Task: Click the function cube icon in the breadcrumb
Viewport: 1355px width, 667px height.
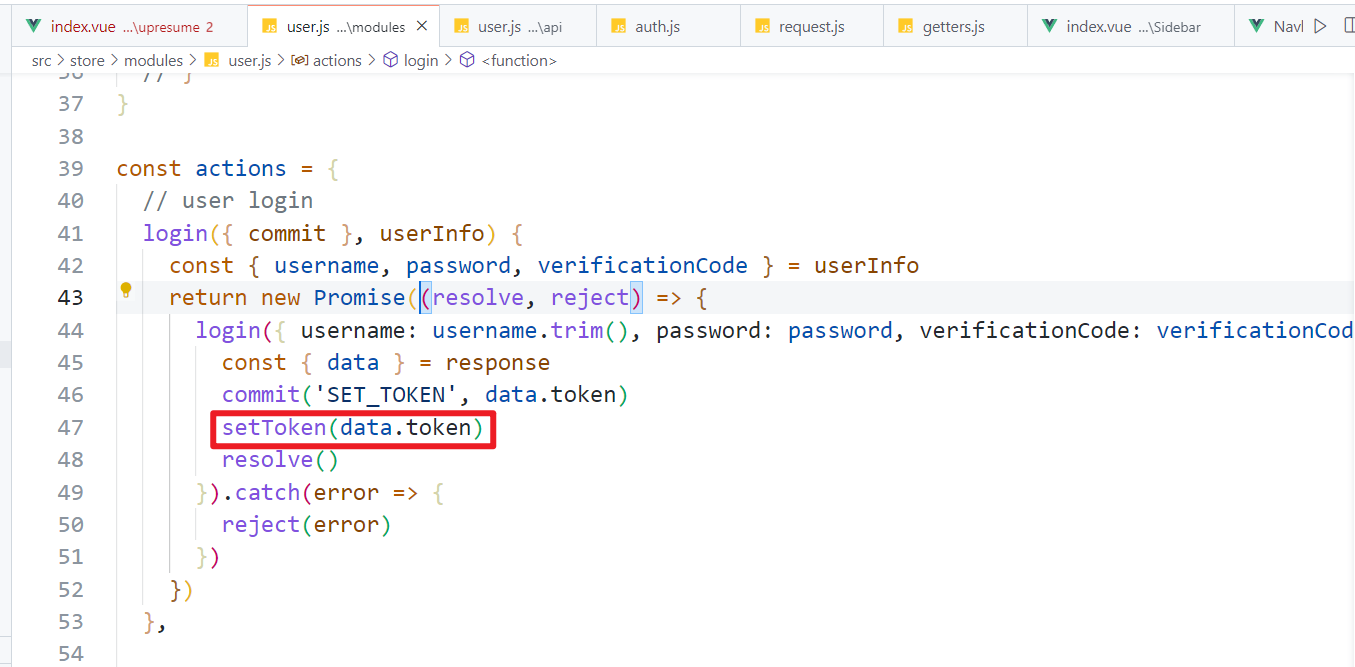Action: point(467,61)
